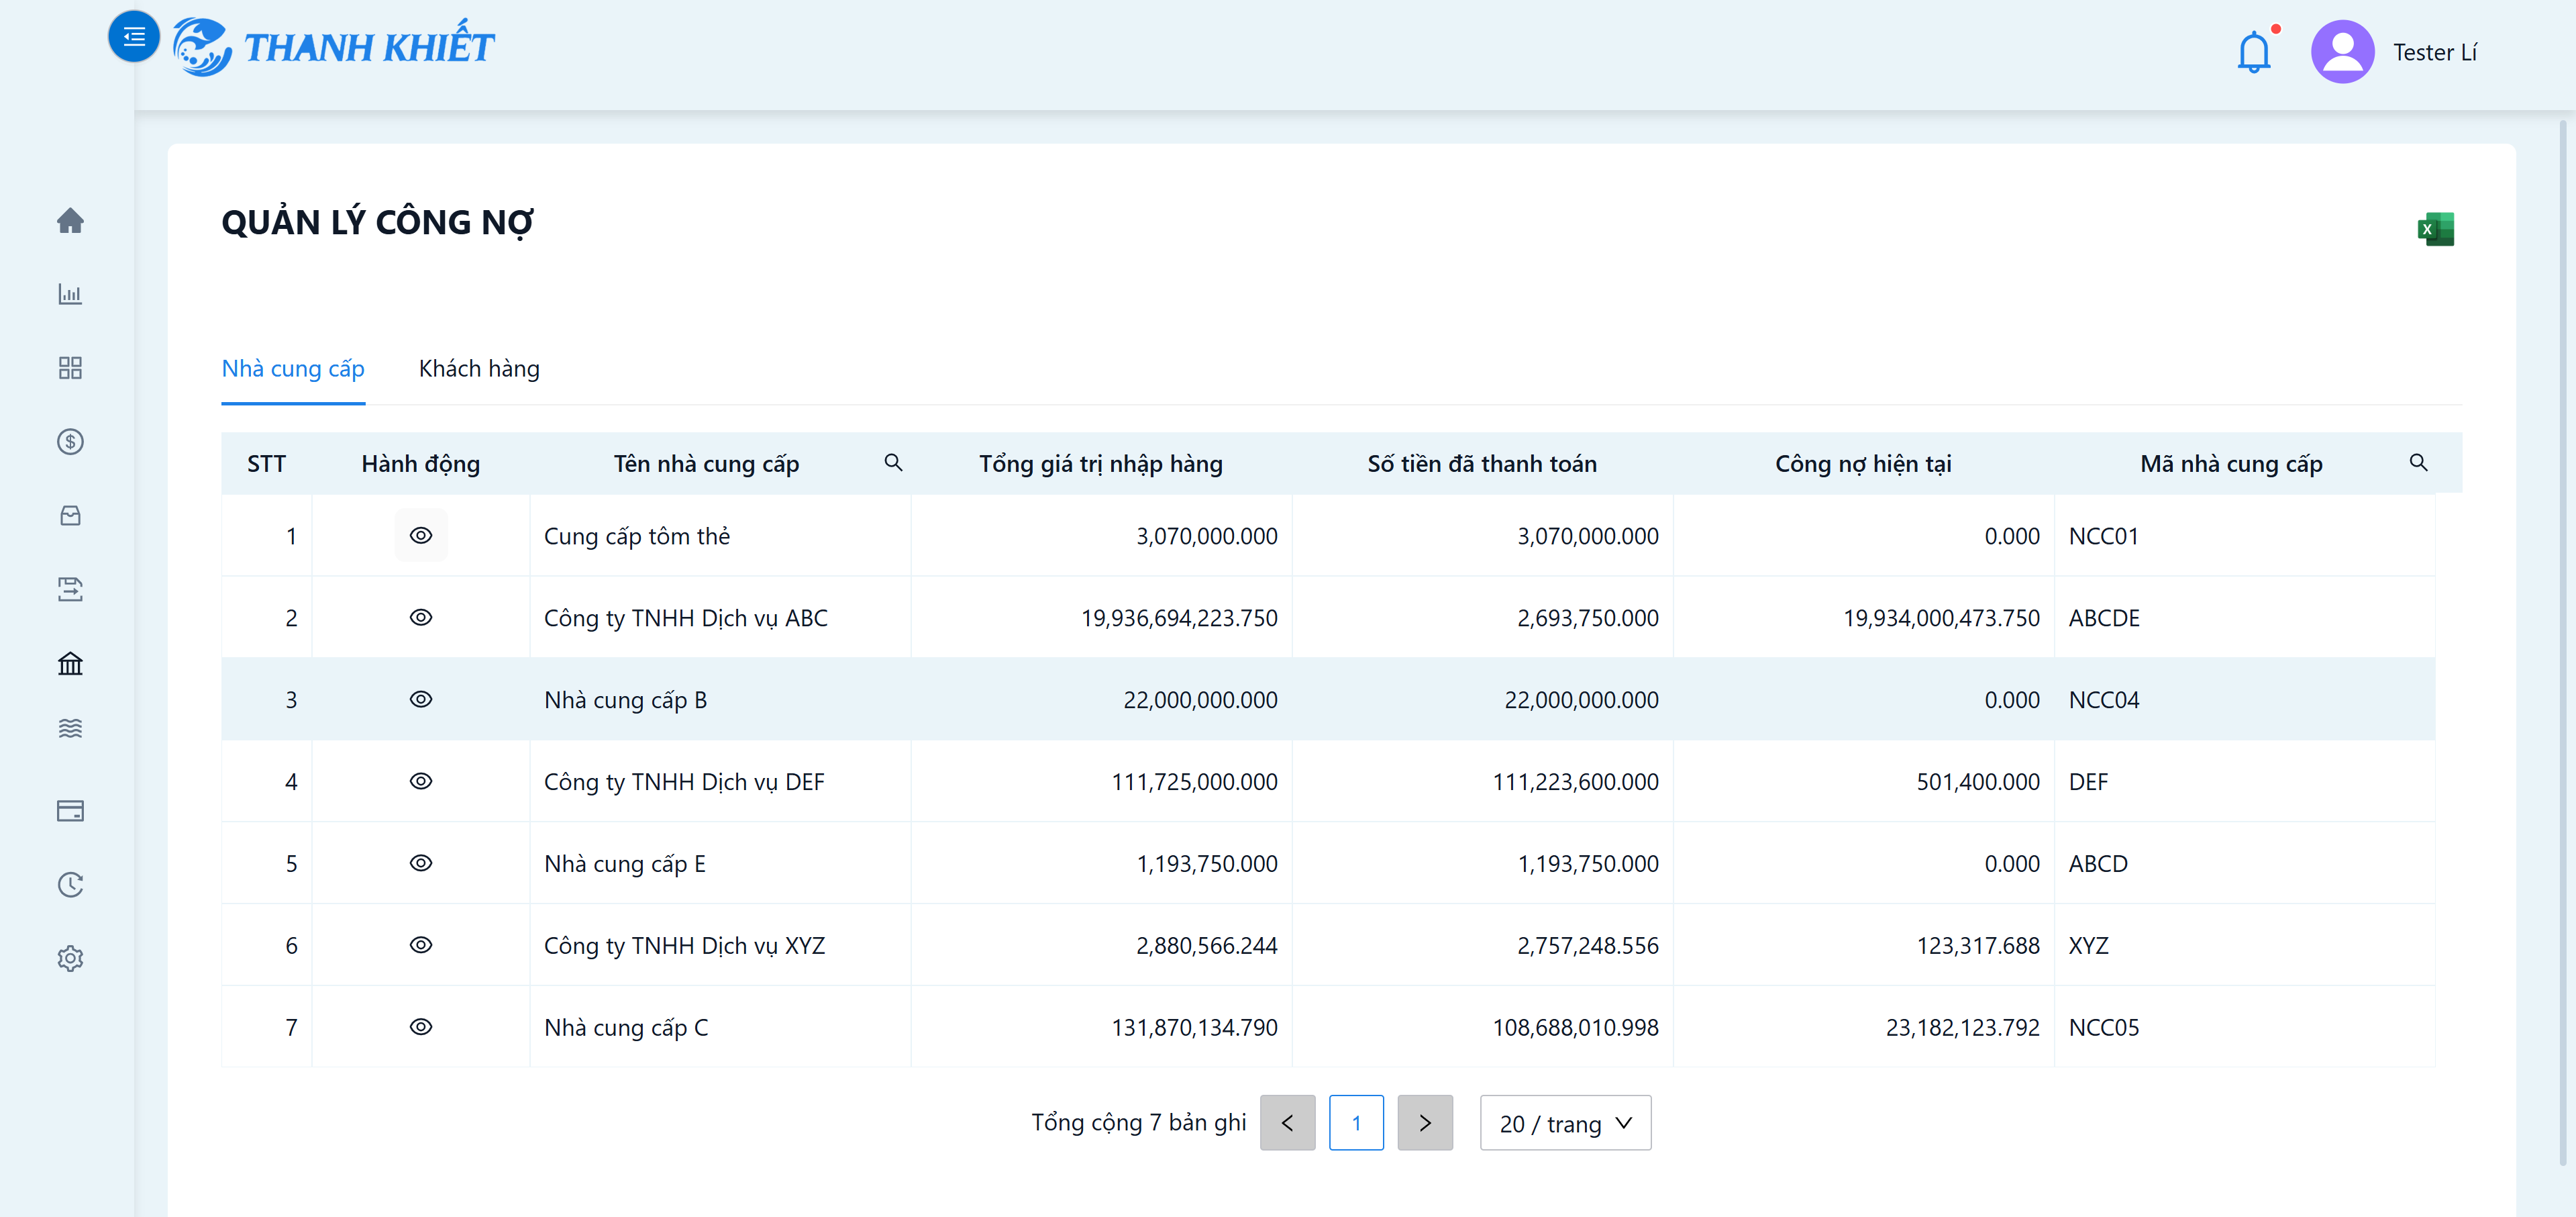The image size is (2576, 1217).
Task: Switch to the Nhà cung cấp tab
Action: point(293,369)
